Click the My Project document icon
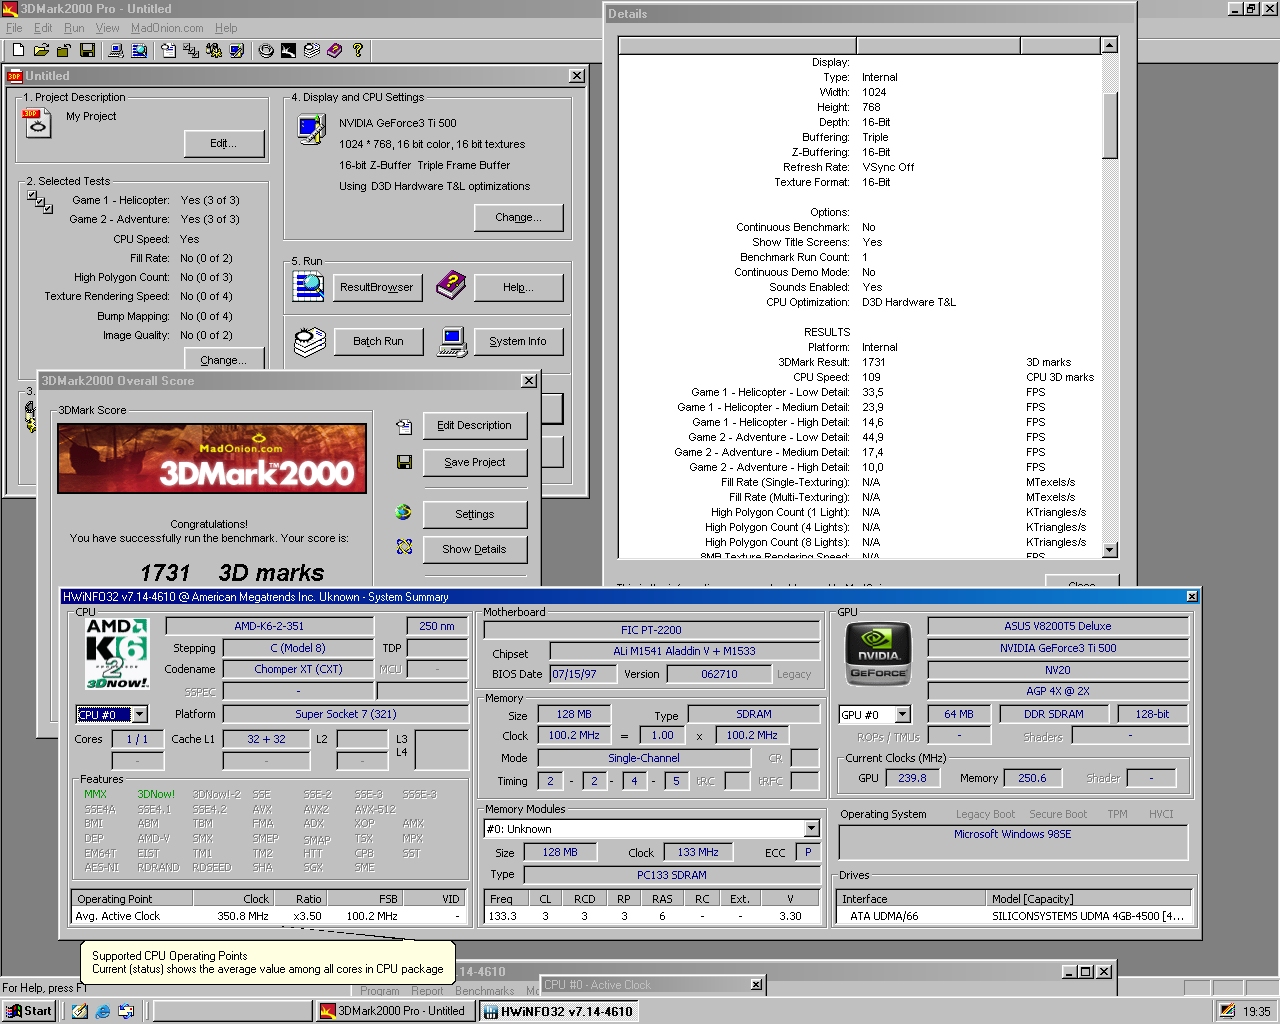This screenshot has width=1280, height=1024. pos(37,123)
